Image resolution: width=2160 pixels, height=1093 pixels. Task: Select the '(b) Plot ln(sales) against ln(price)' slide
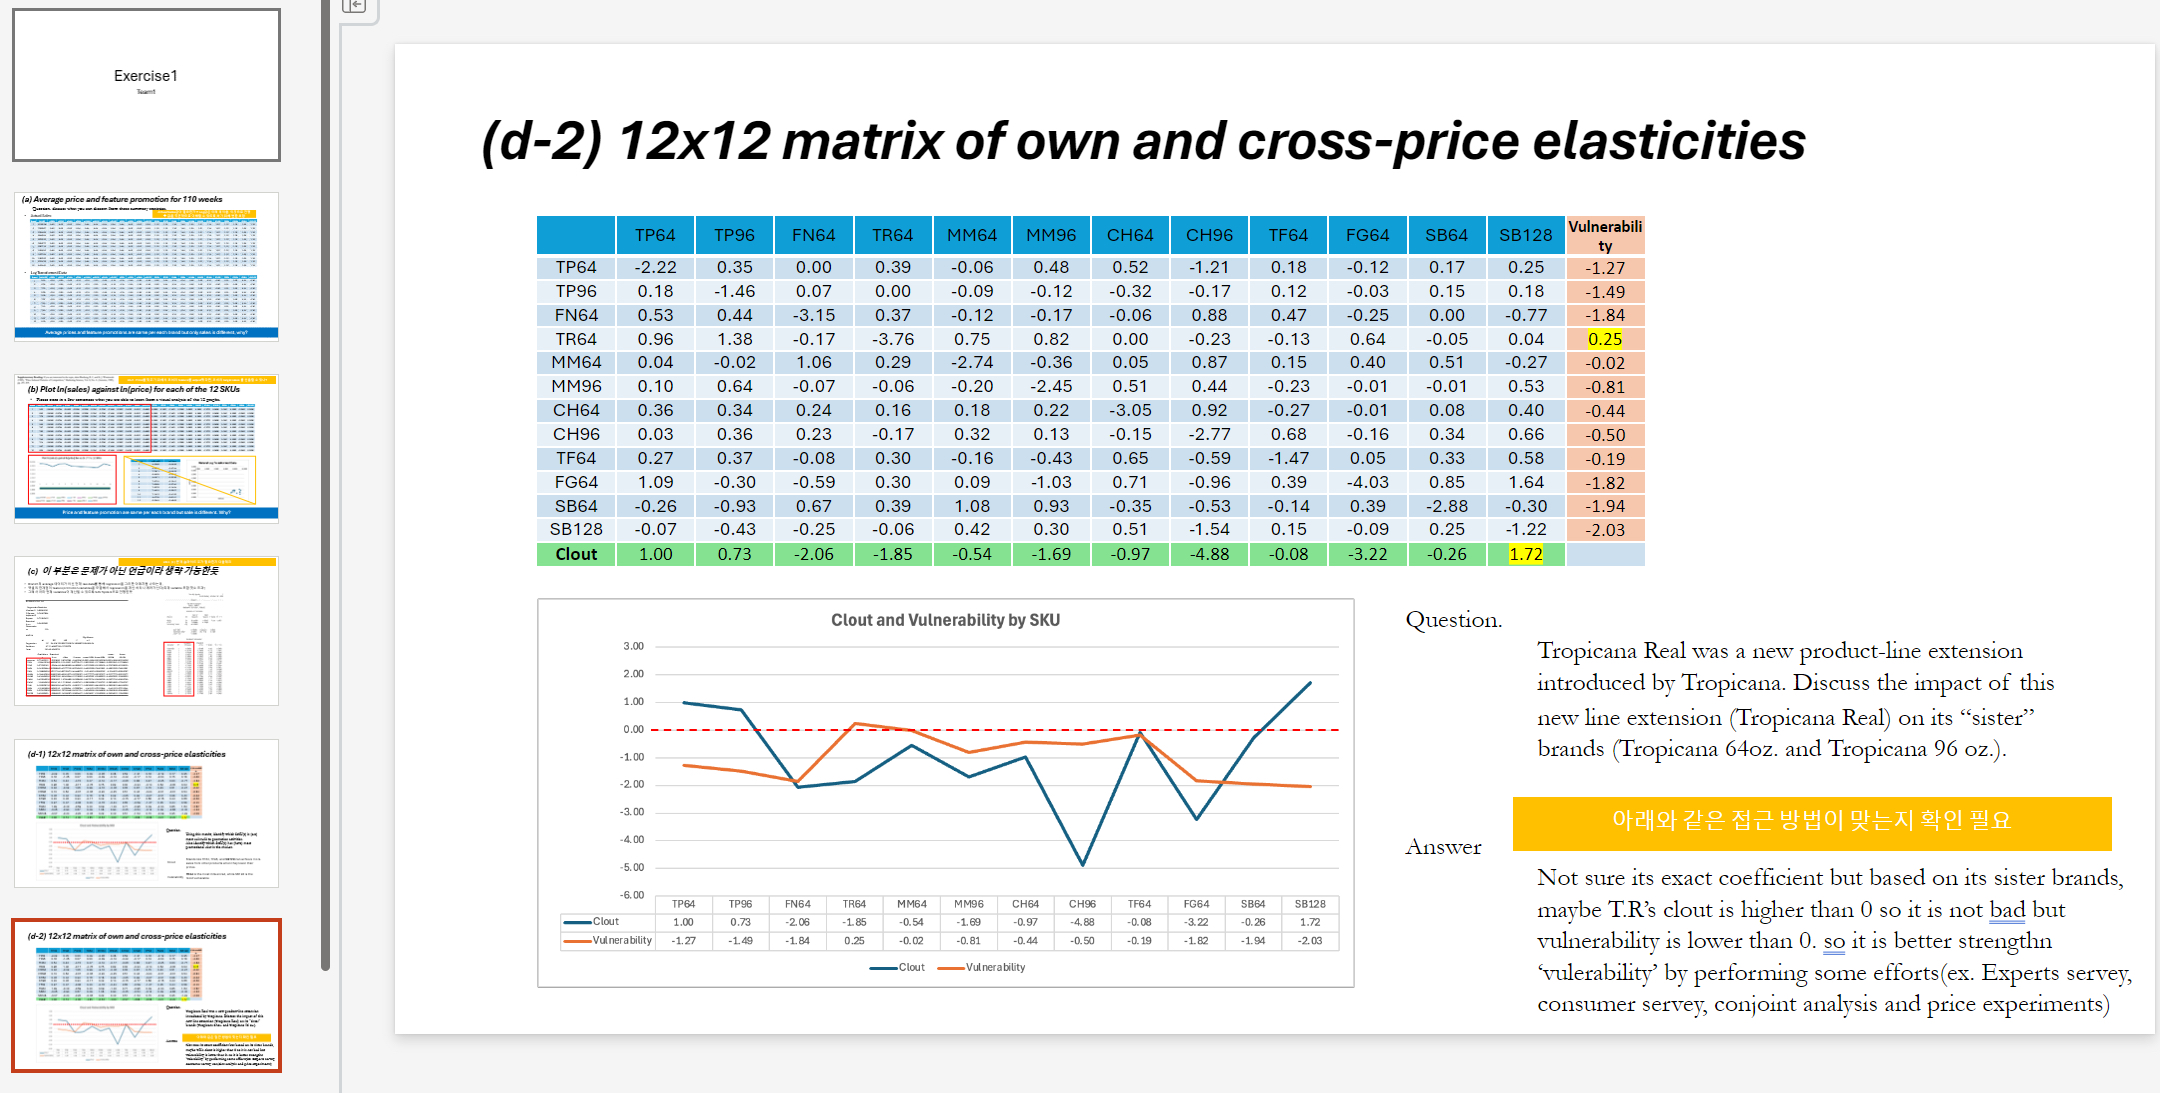point(145,447)
